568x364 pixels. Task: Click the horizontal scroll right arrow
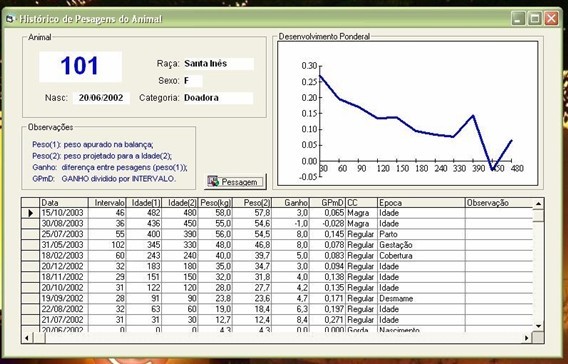point(527,338)
